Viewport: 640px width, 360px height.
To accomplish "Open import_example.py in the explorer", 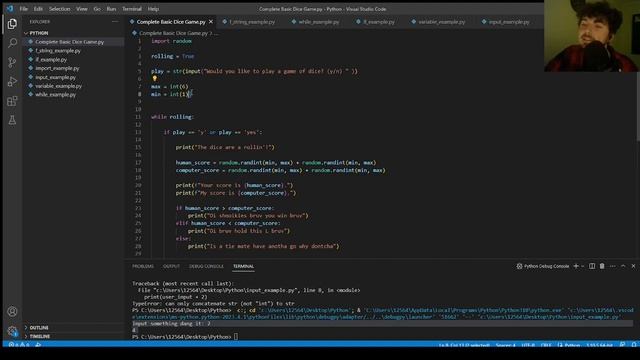I will [x=73, y=68].
